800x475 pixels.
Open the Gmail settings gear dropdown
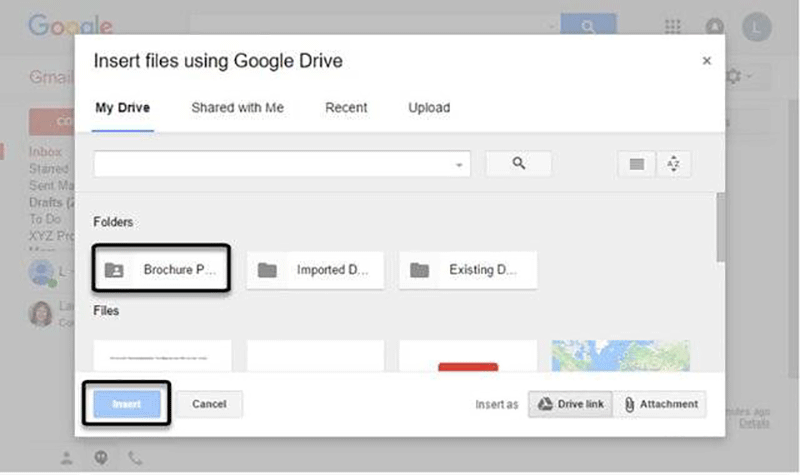pos(738,77)
